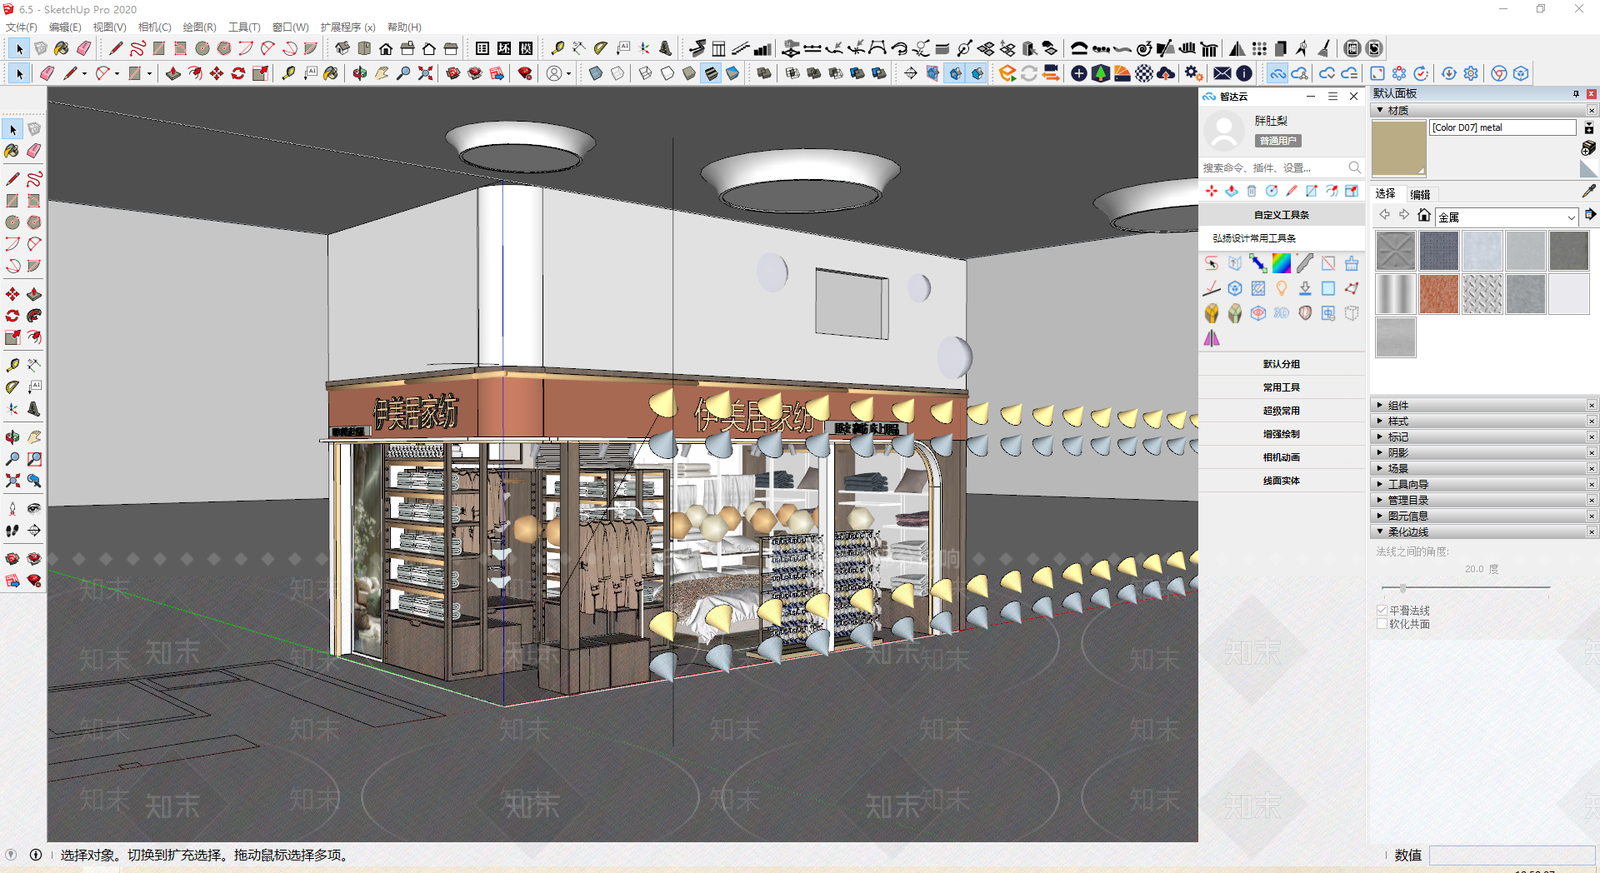The image size is (1600, 873).
Task: Open the 金属 material library dropdown
Action: pyautogui.click(x=1507, y=217)
